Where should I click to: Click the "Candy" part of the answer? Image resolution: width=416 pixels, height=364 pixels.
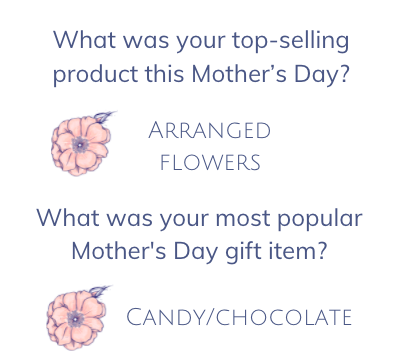point(165,317)
